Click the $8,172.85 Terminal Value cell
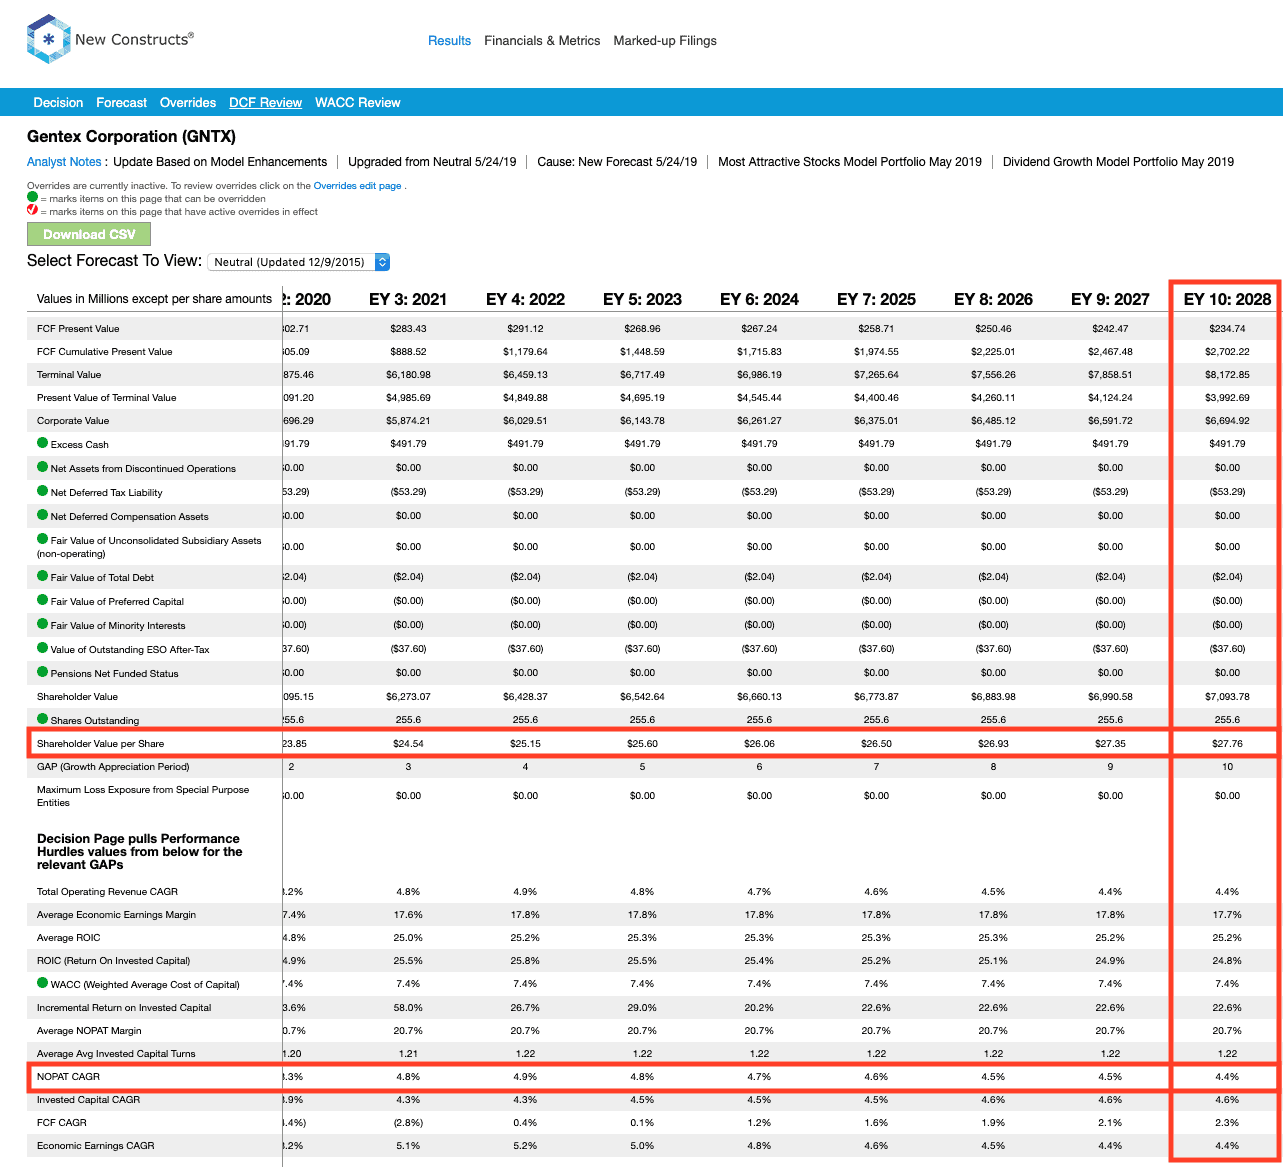The height and width of the screenshot is (1167, 1283). coord(1227,375)
